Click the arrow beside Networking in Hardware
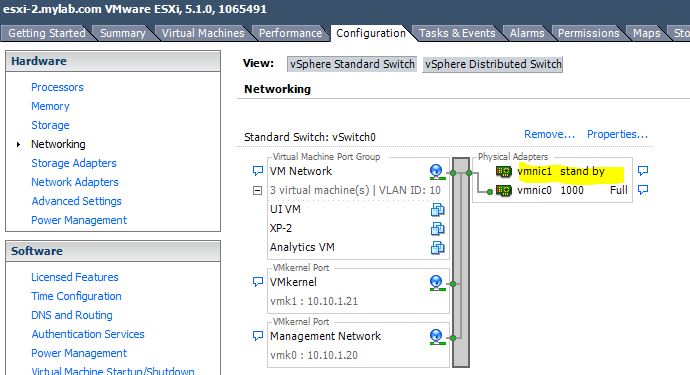 (x=18, y=144)
